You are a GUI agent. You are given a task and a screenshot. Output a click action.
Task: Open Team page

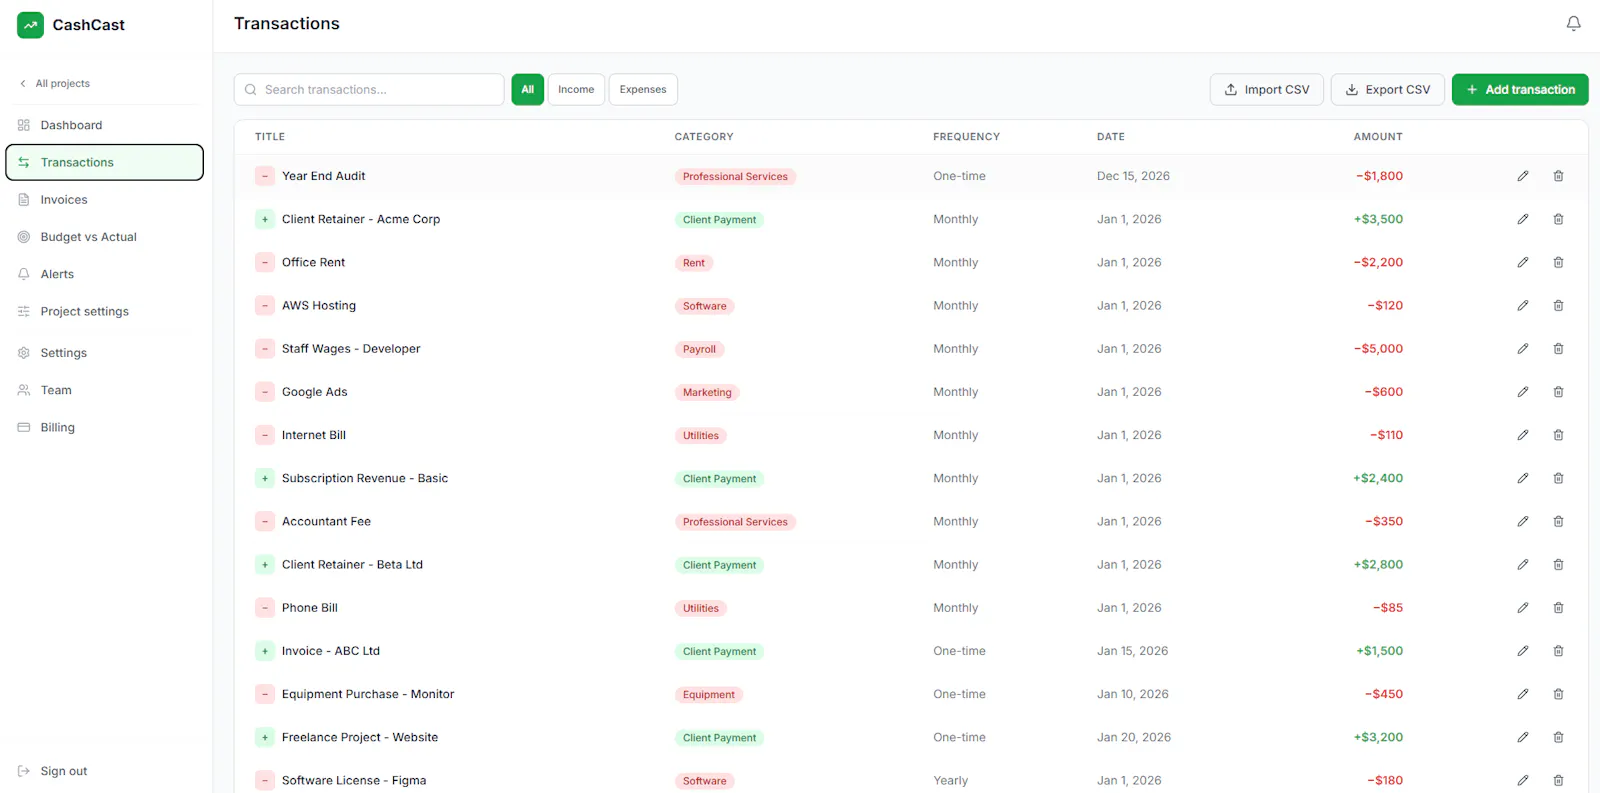(105, 390)
